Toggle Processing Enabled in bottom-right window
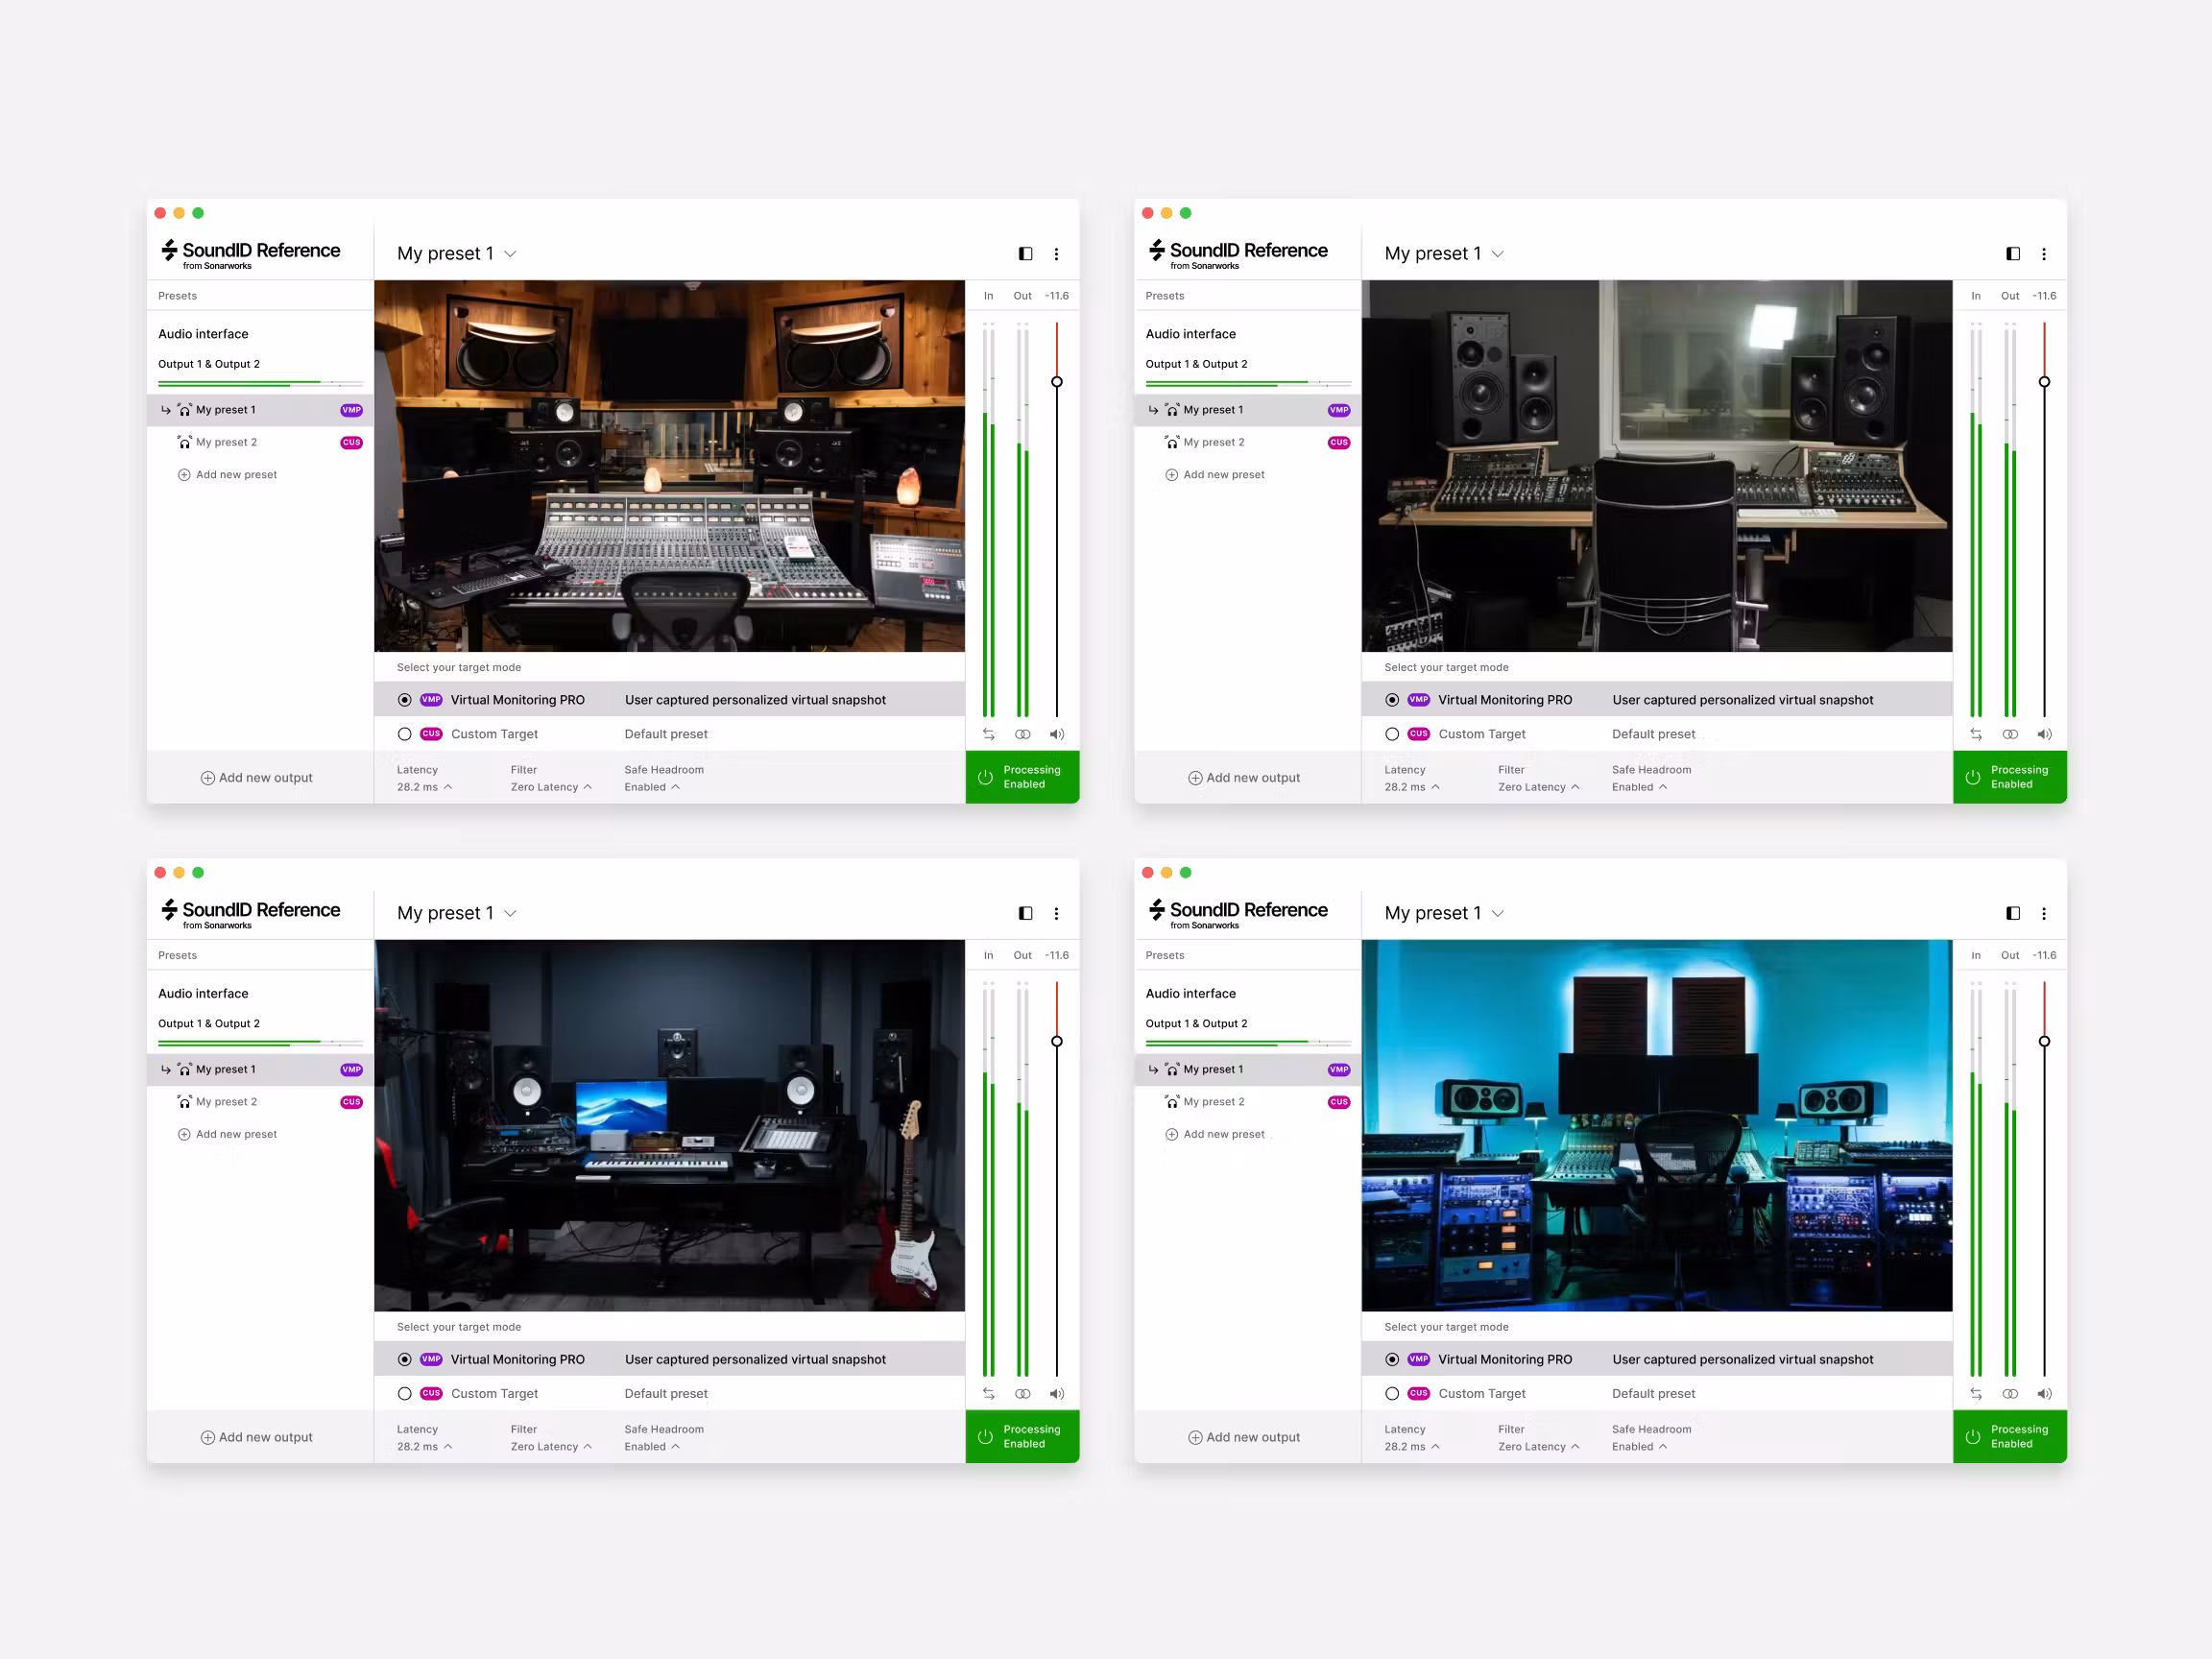 coord(2010,1436)
